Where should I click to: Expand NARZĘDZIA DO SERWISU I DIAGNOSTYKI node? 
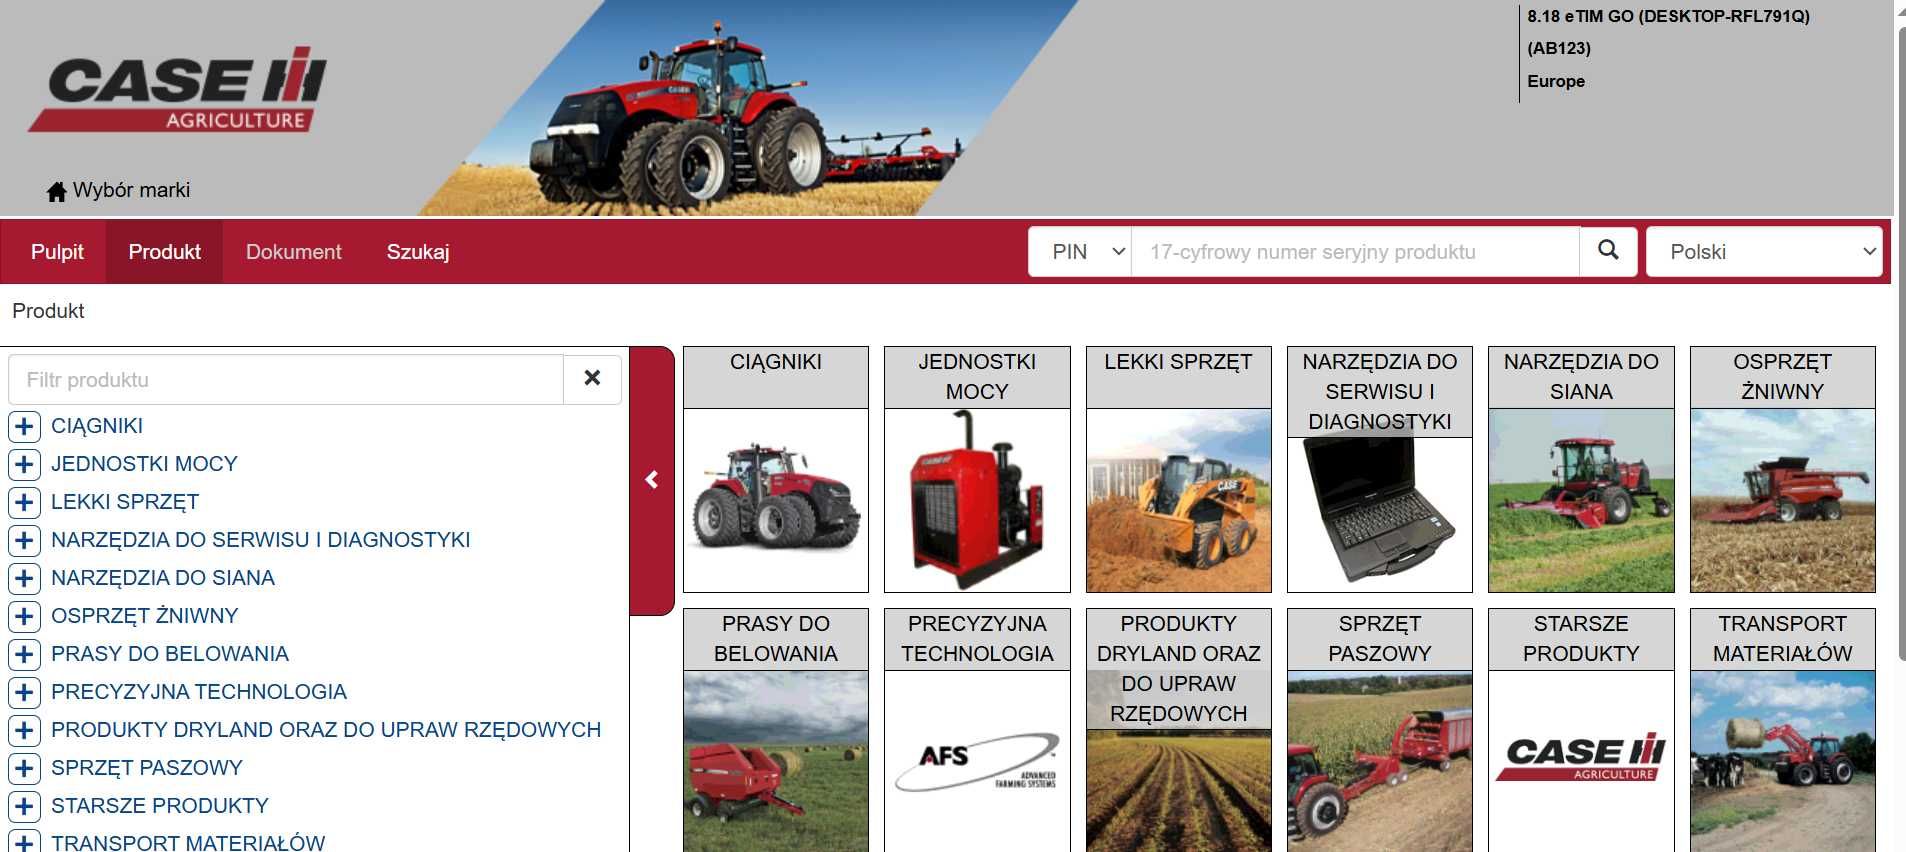coord(24,540)
